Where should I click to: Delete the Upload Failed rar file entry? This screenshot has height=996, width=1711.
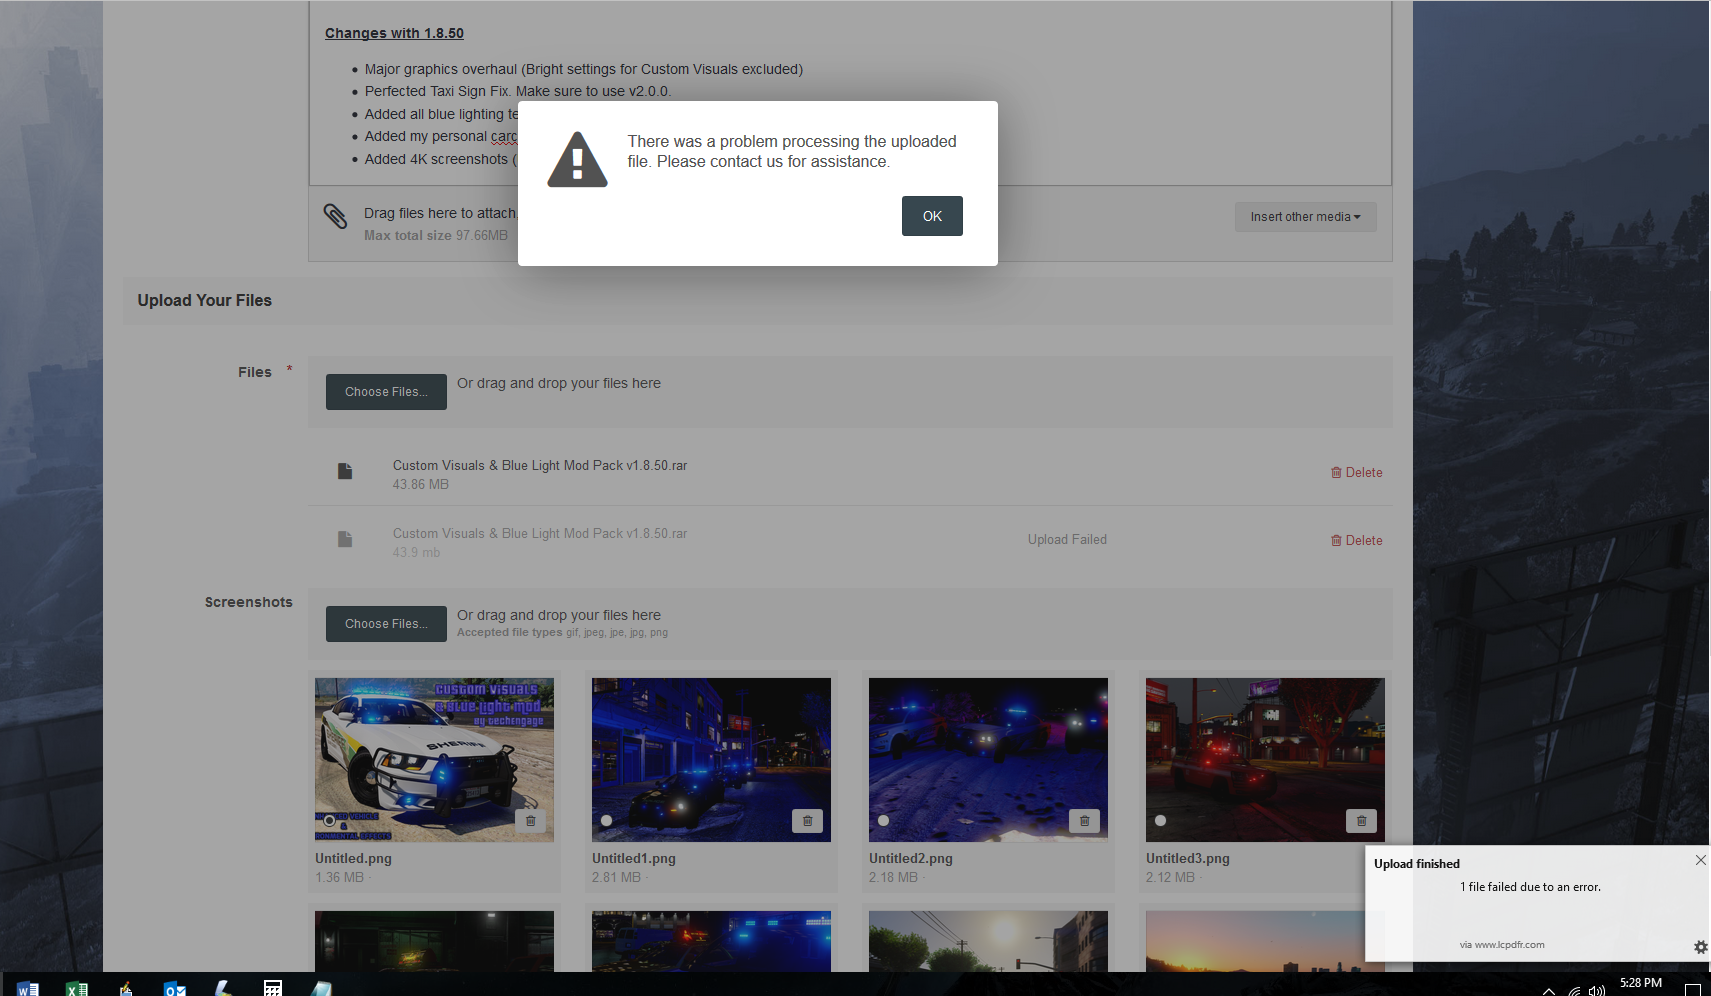[1356, 540]
